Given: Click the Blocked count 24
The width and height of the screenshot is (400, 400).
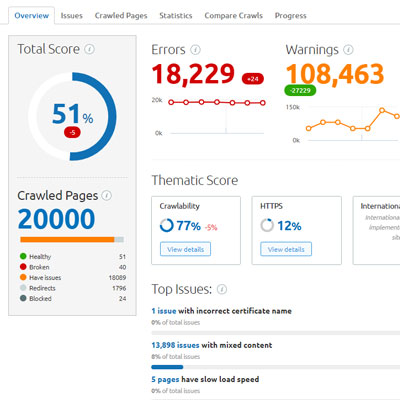Looking at the screenshot, I should pyautogui.click(x=122, y=298).
